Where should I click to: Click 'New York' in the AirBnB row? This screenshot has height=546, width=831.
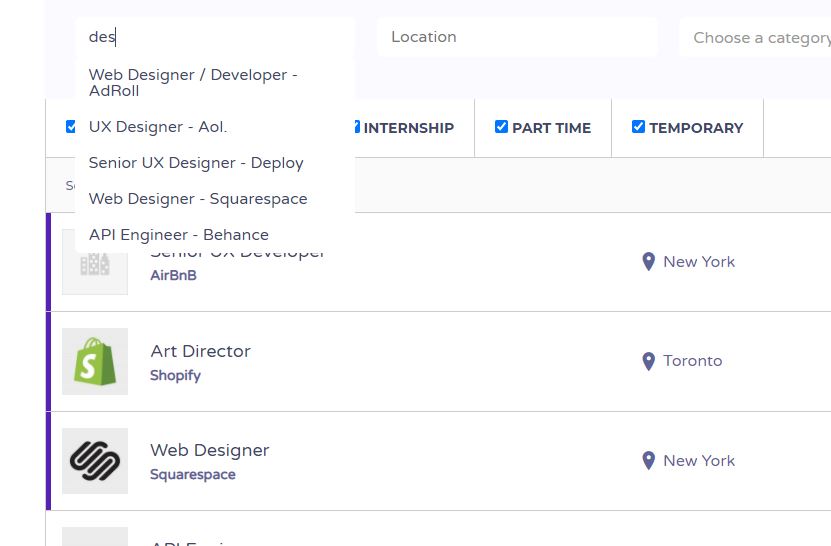tap(699, 261)
